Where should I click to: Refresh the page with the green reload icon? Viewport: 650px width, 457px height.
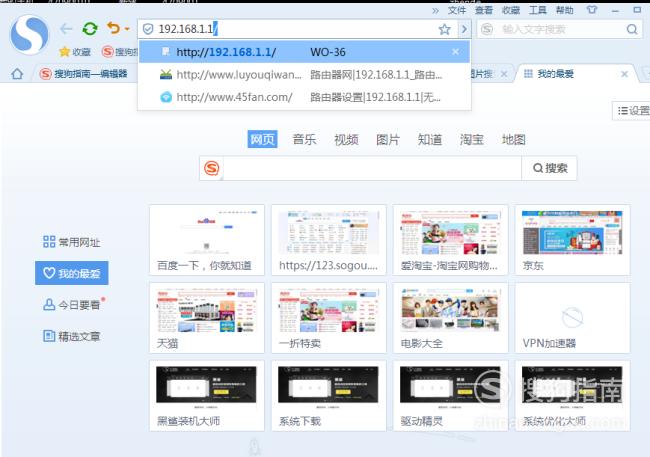pyautogui.click(x=90, y=29)
